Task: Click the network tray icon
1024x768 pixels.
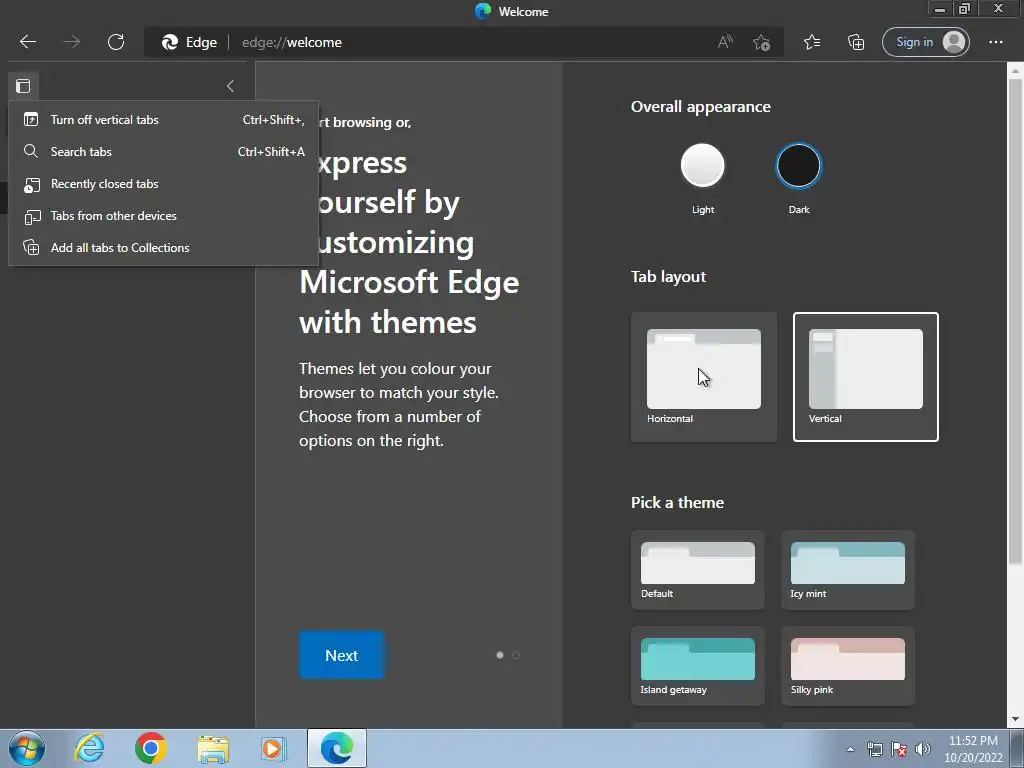Action: 874,749
